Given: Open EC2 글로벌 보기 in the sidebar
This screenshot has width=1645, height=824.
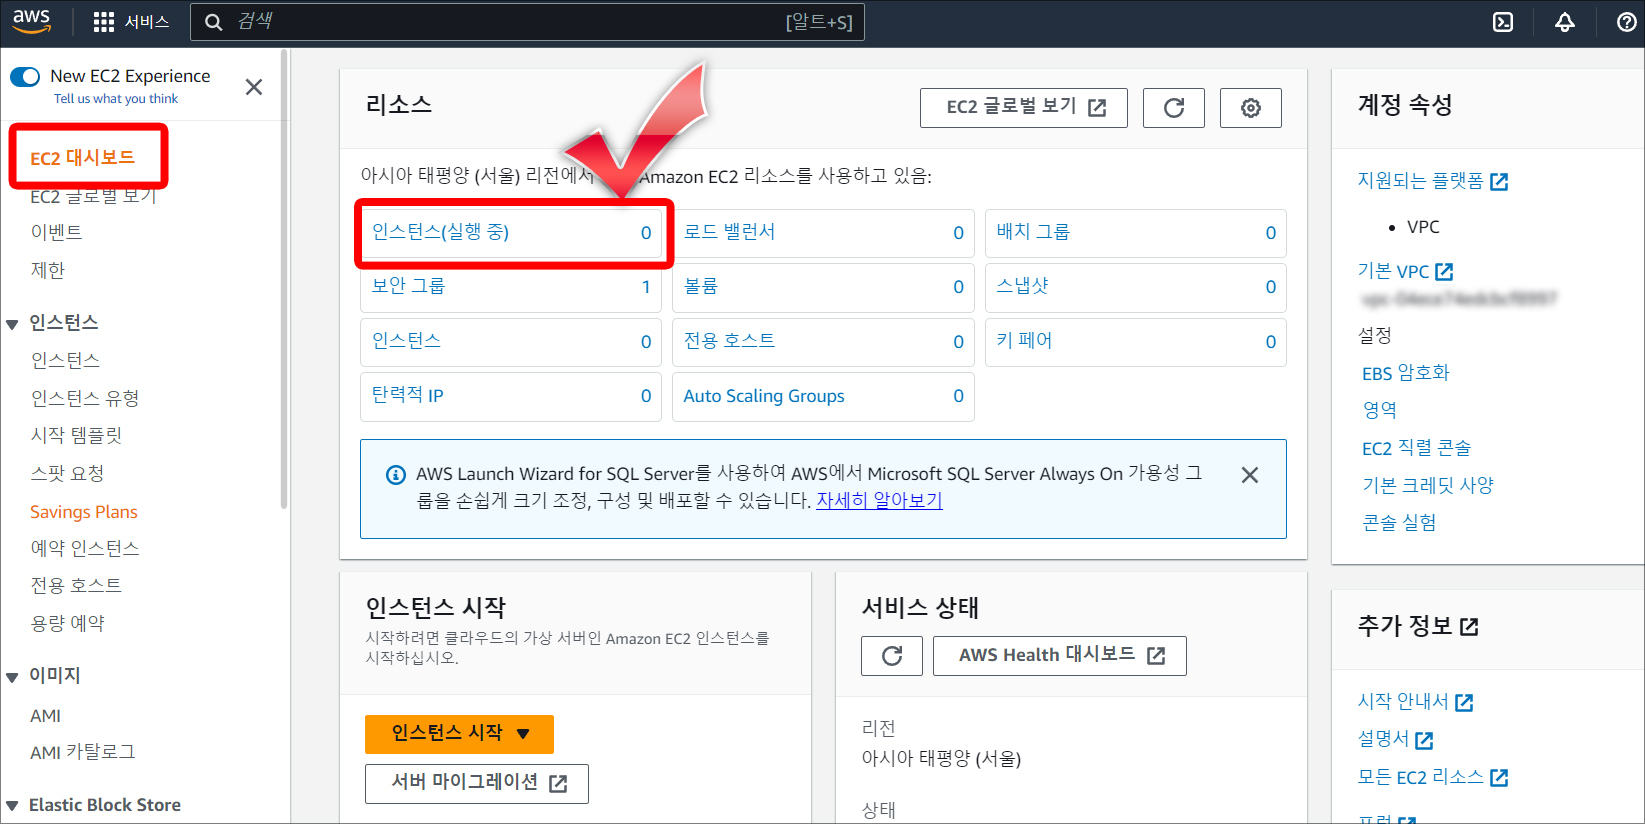Looking at the screenshot, I should coord(93,197).
